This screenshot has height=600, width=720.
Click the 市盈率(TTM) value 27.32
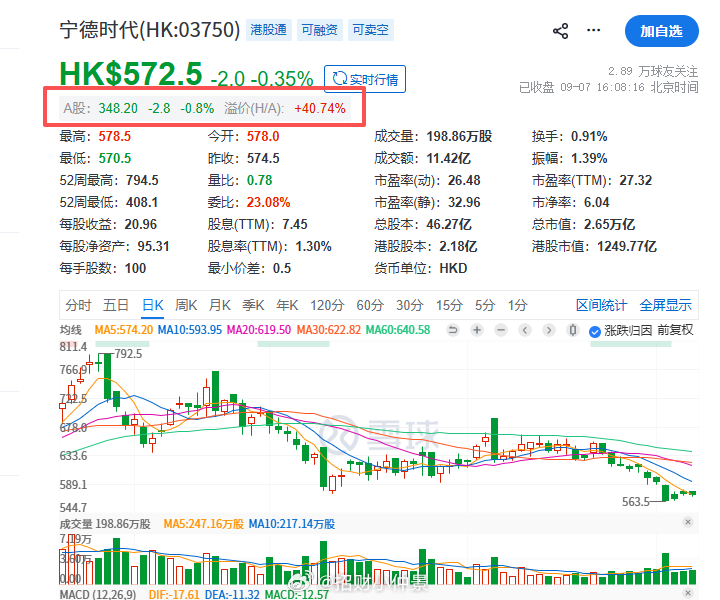click(636, 180)
